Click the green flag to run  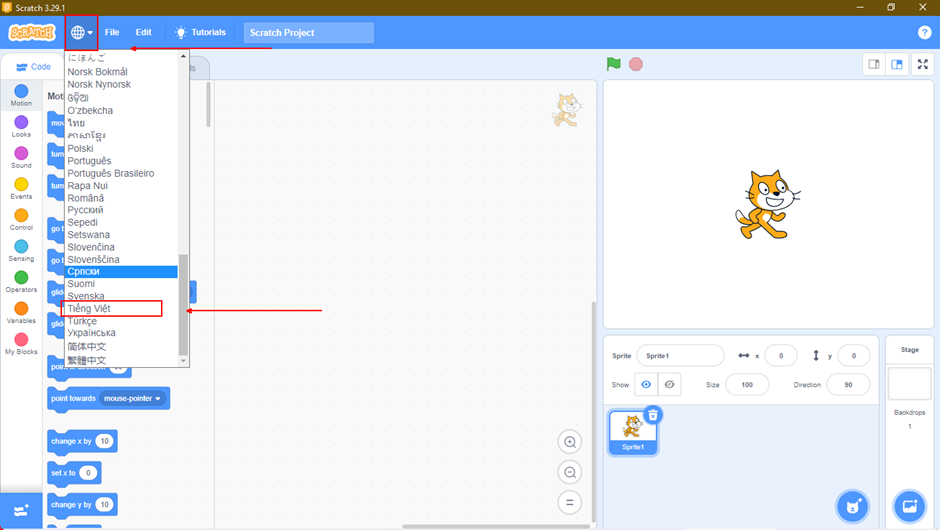pyautogui.click(x=613, y=64)
